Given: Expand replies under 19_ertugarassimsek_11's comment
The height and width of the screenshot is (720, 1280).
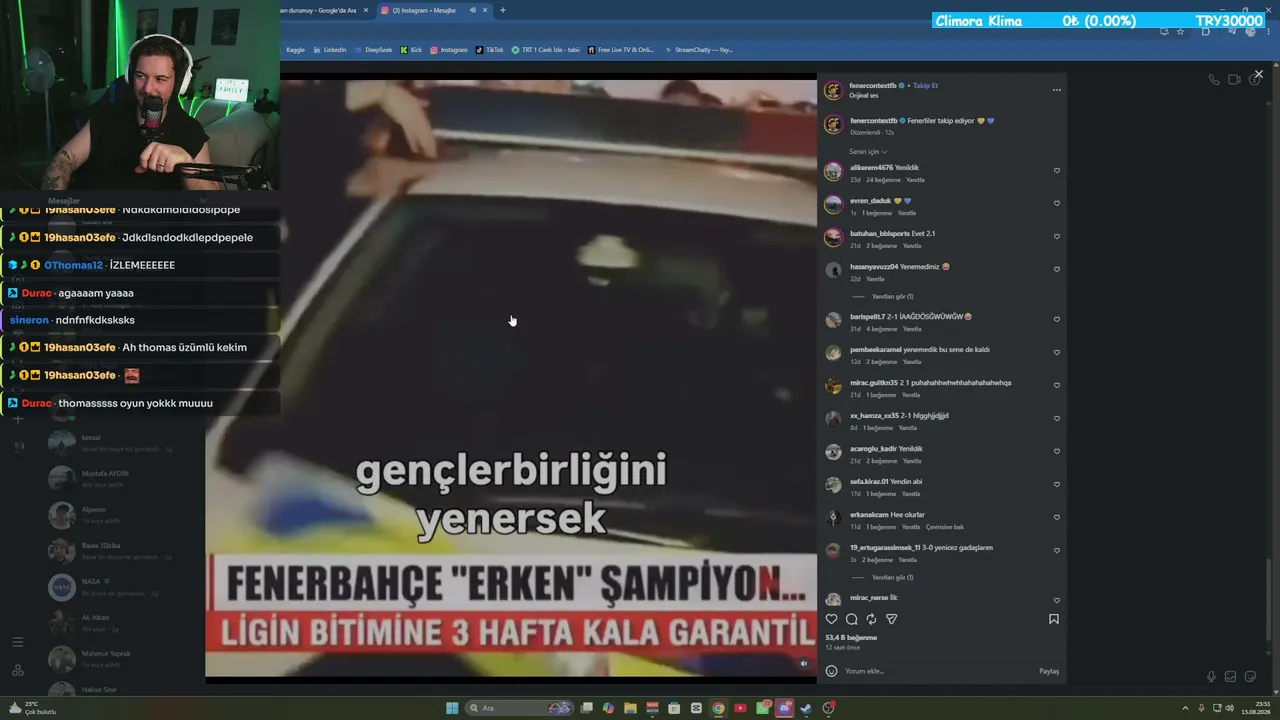Looking at the screenshot, I should coord(892,577).
